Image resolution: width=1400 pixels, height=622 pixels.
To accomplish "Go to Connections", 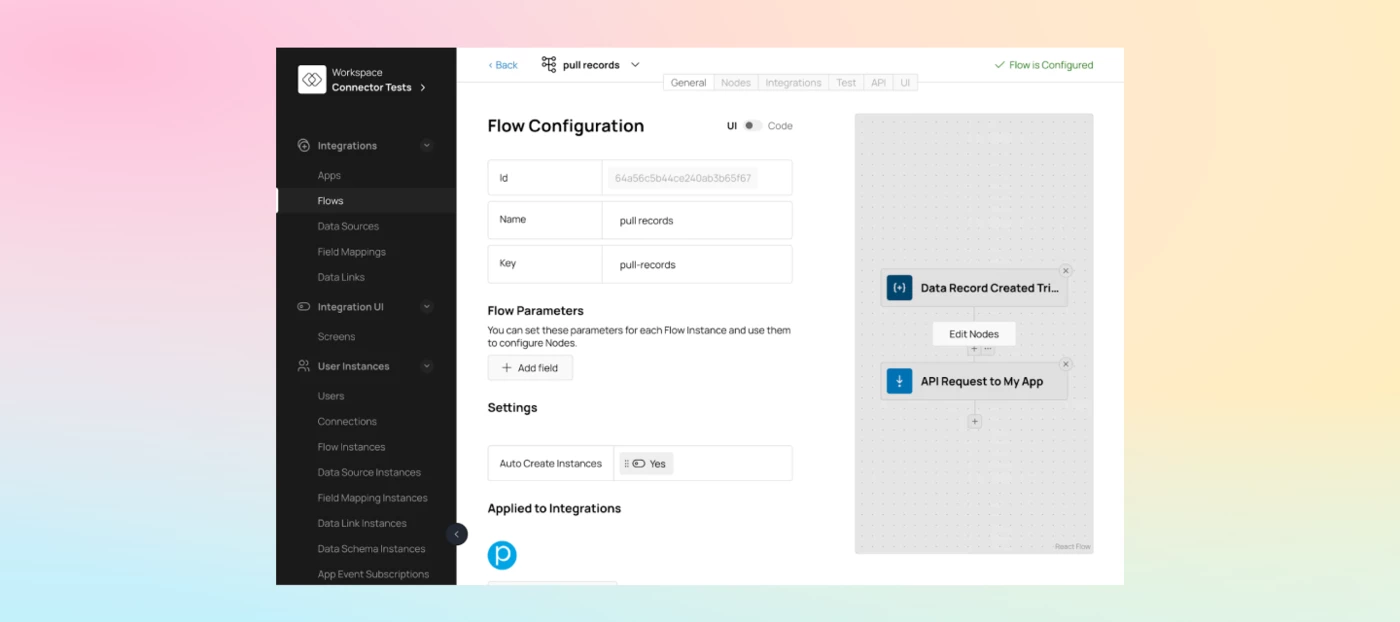I will (x=347, y=422).
